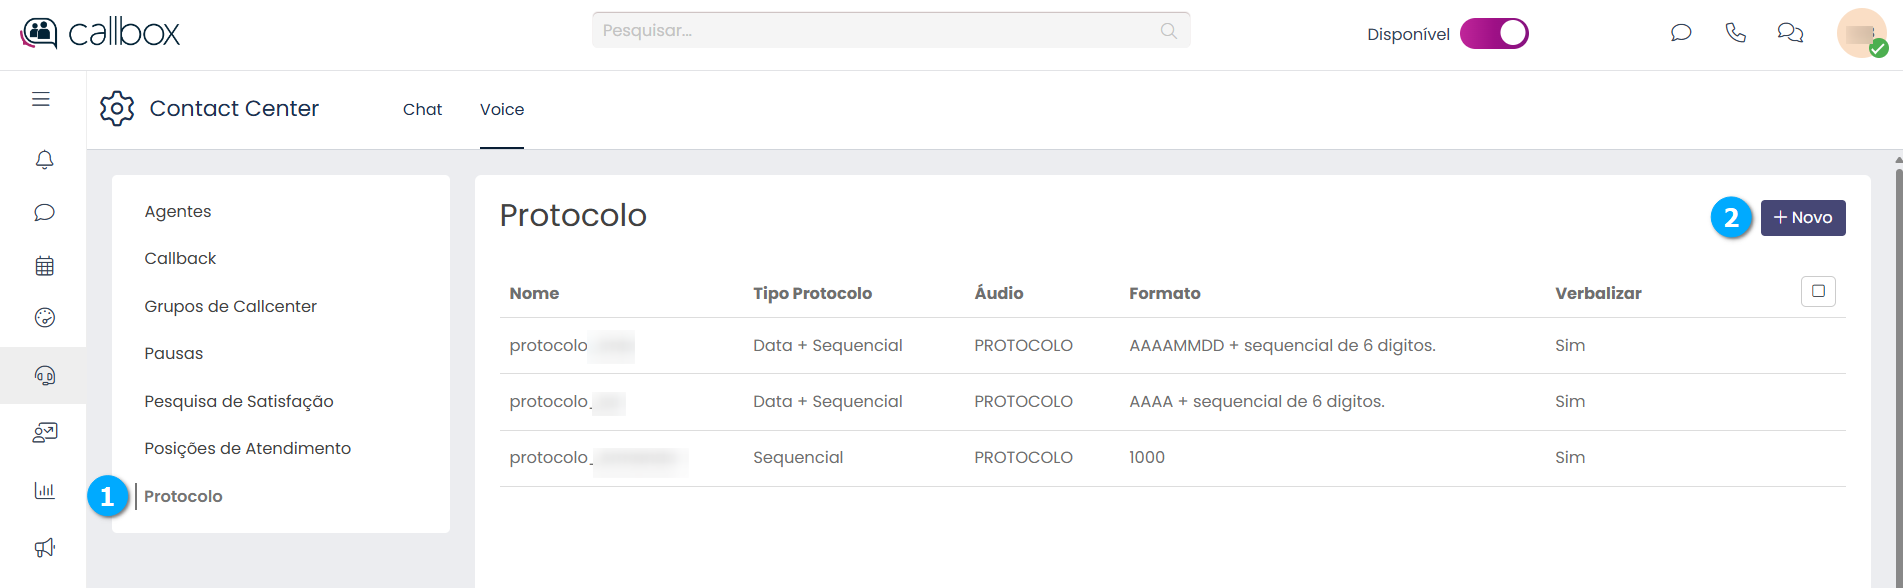Switch to the Chat tab
The height and width of the screenshot is (588, 1903).
coord(422,109)
